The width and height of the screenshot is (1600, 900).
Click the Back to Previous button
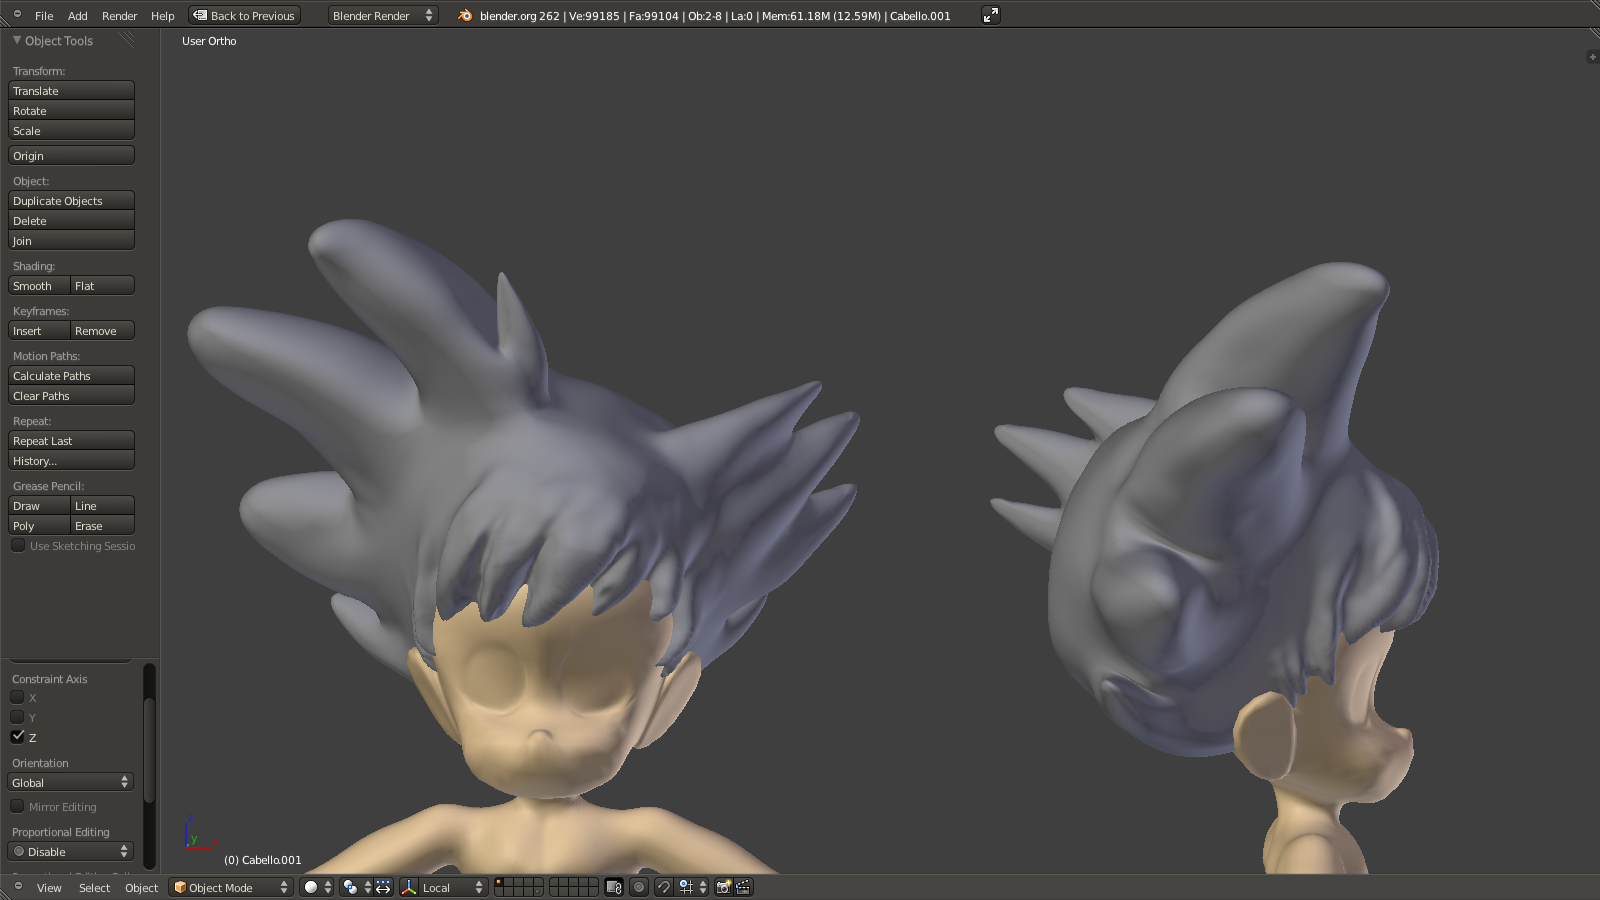click(x=245, y=15)
